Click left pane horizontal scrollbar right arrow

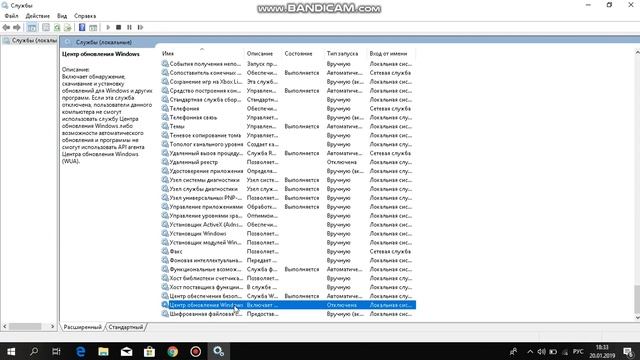coord(52,327)
